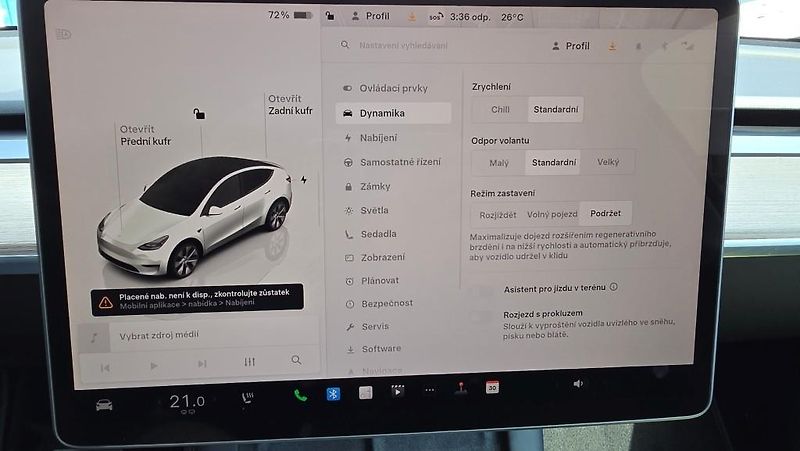This screenshot has width=800, height=451.
Task: Toggle Asistent pro jízdu v terénu switch
Action: [x=481, y=291]
